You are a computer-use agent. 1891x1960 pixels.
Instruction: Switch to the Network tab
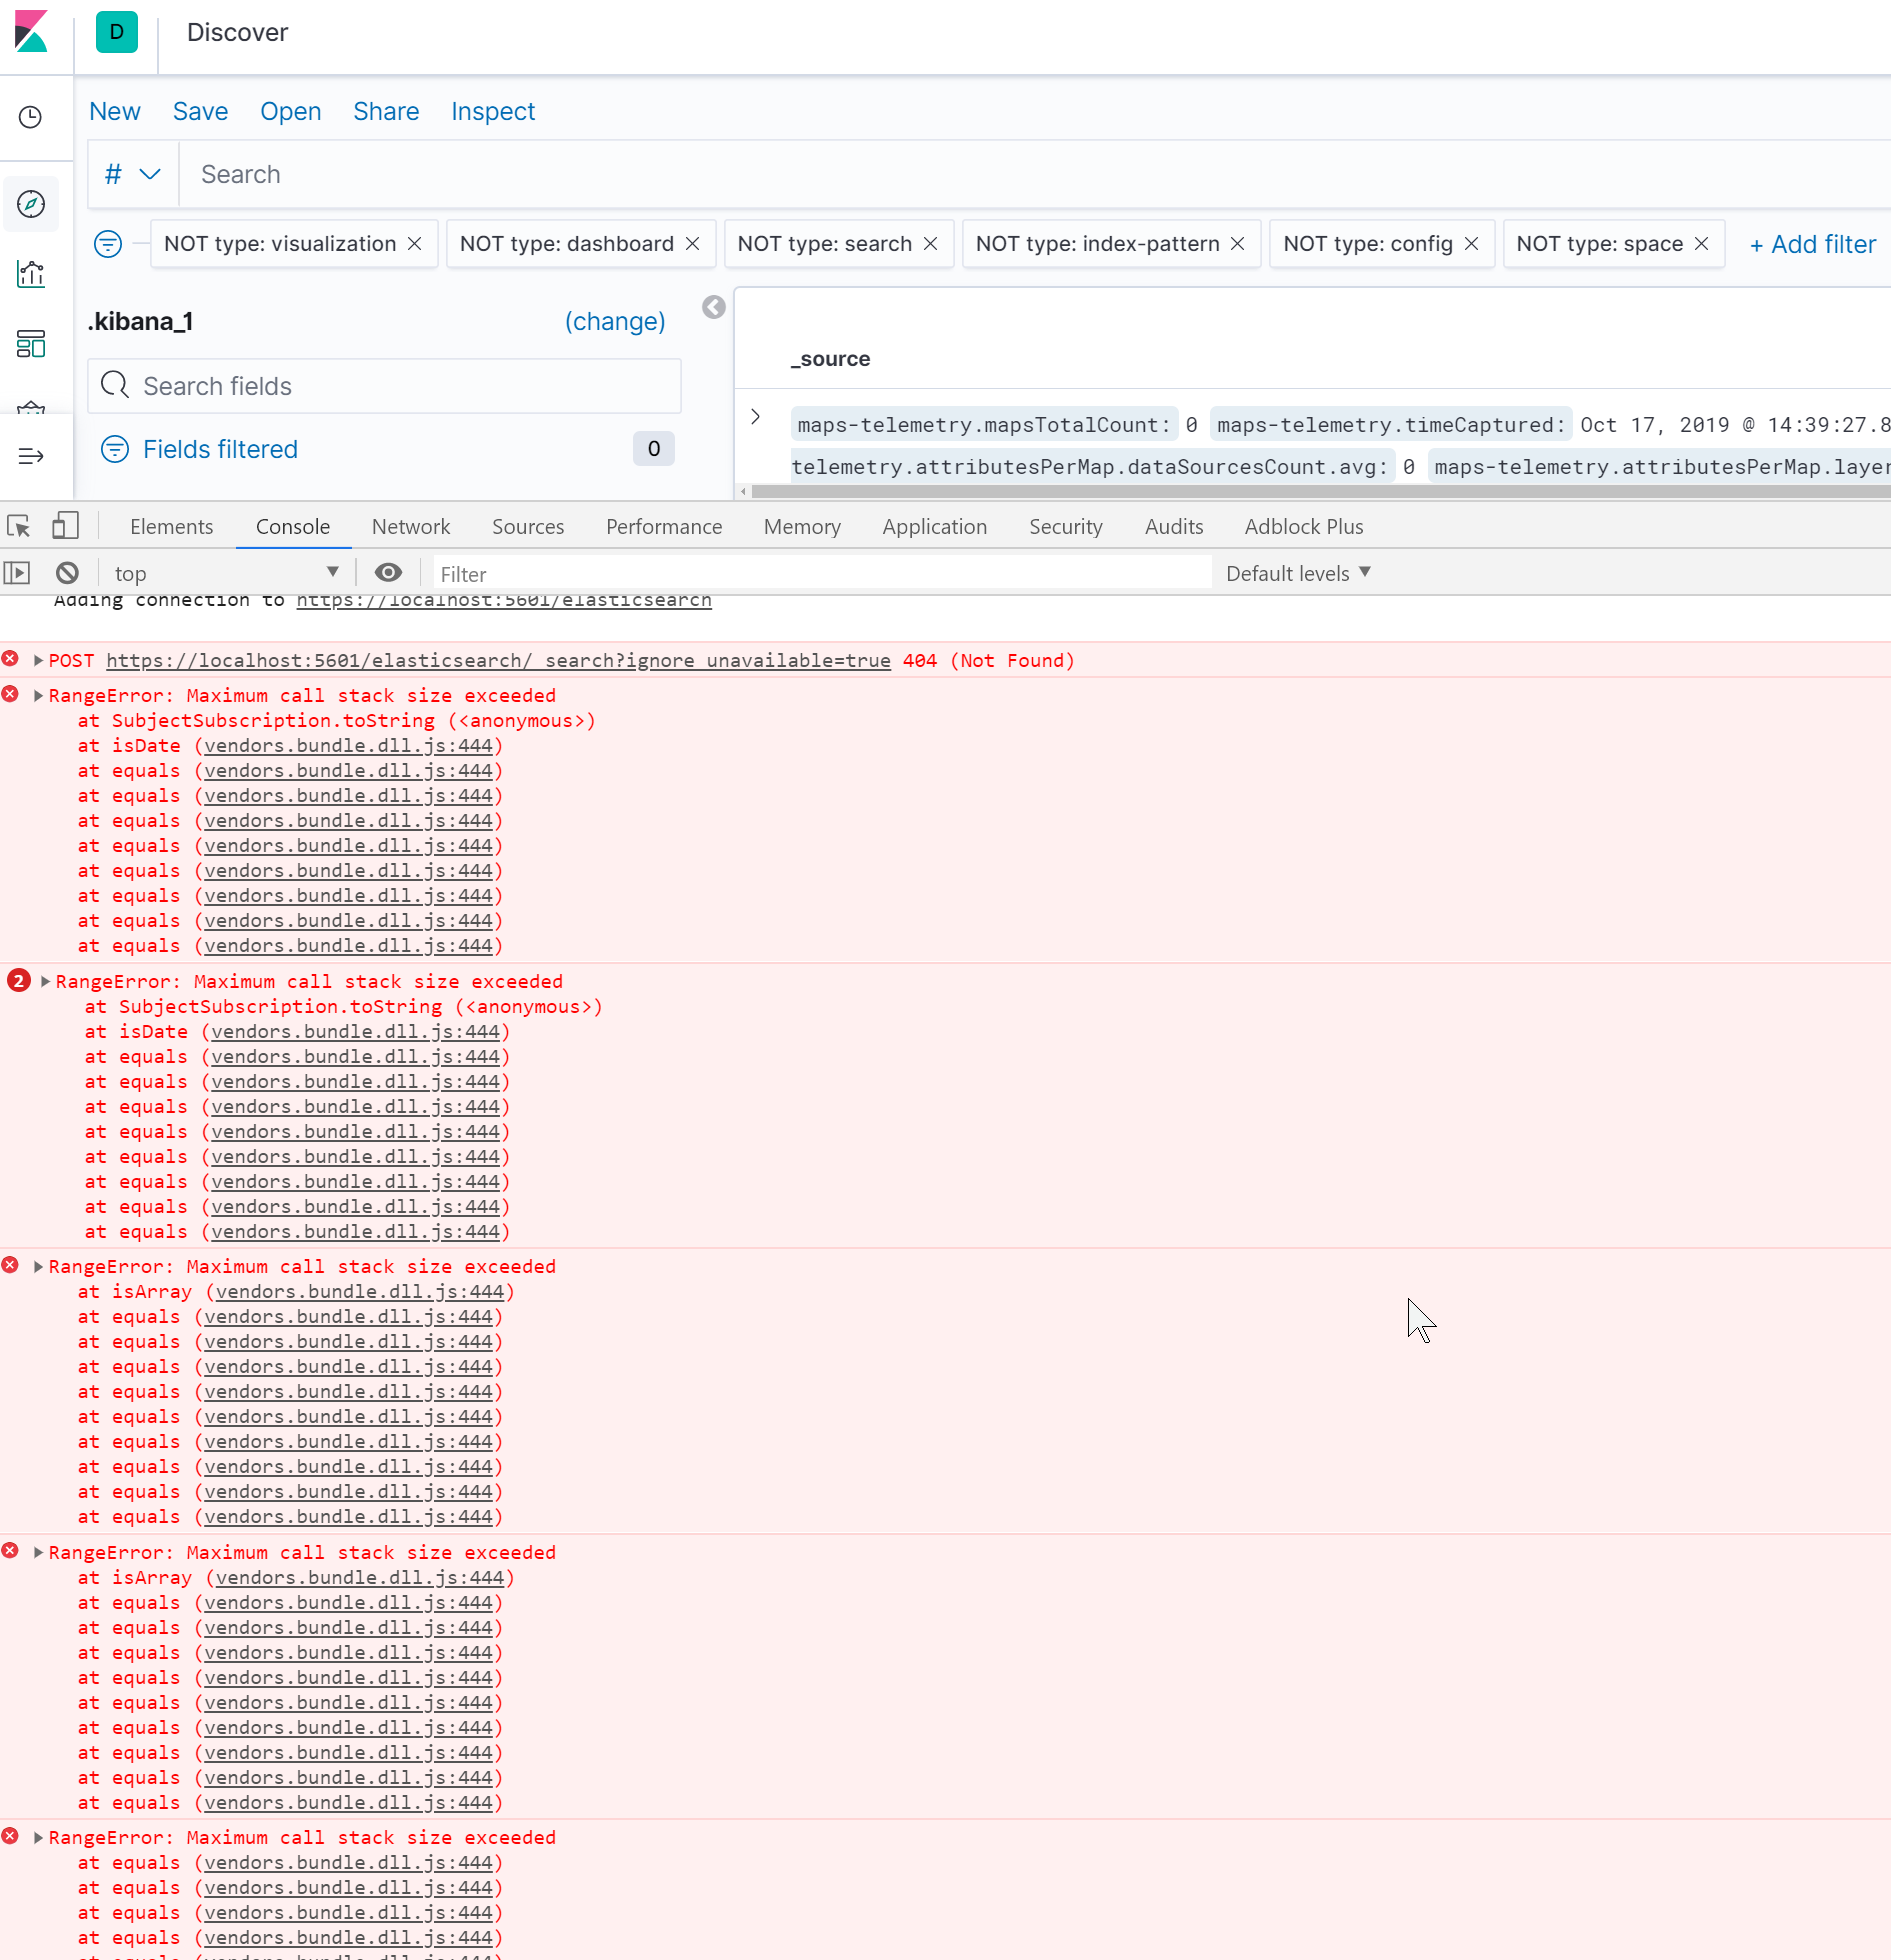pos(411,526)
